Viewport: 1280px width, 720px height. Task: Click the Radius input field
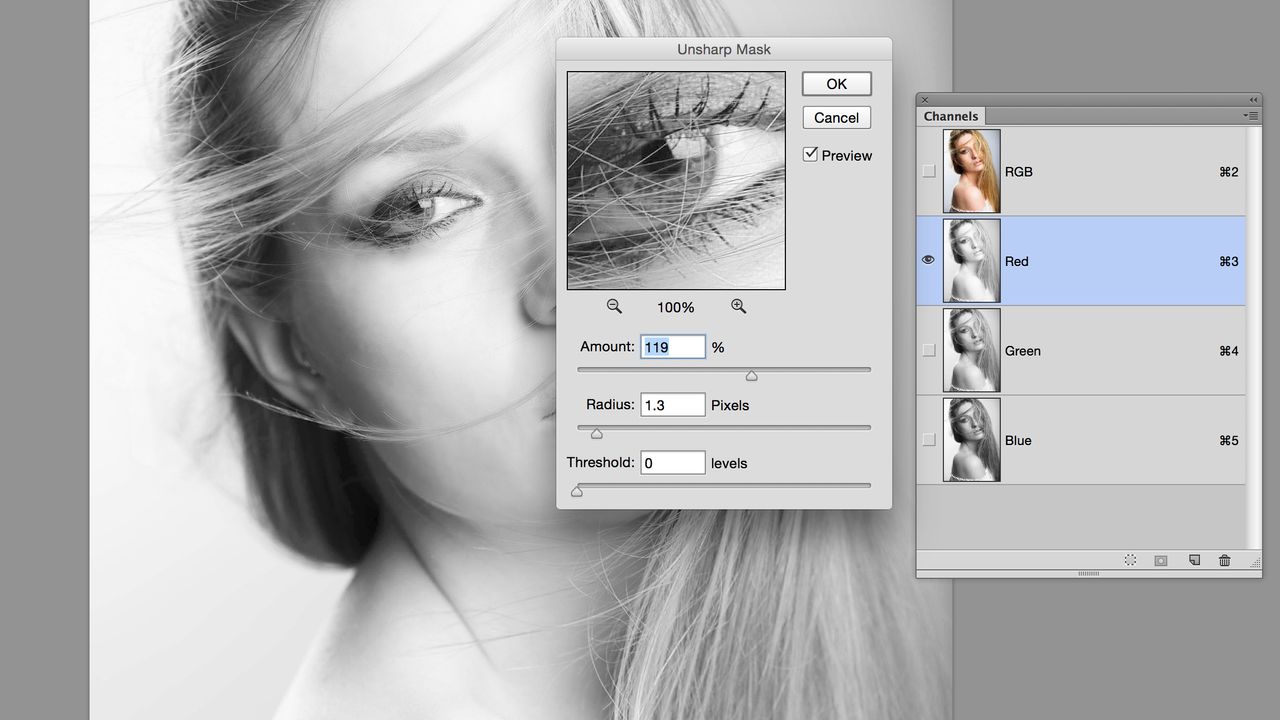pyautogui.click(x=673, y=405)
